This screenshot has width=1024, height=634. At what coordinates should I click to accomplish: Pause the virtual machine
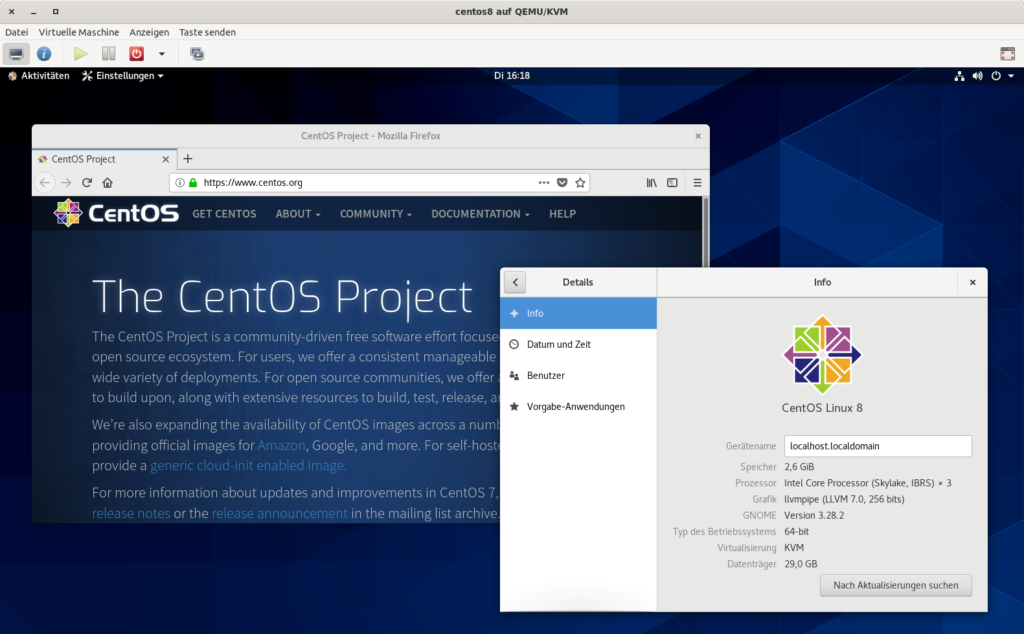tap(109, 54)
